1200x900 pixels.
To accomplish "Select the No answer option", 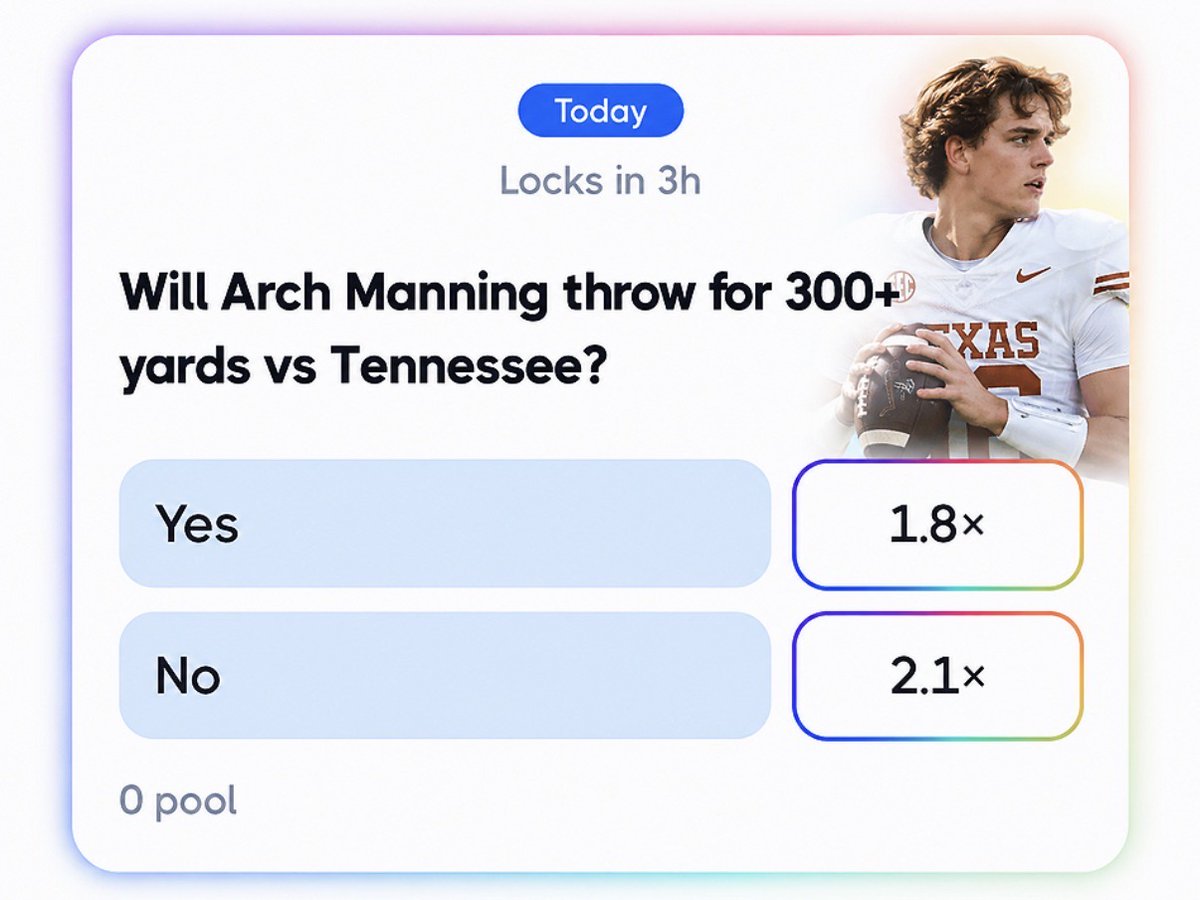I will [x=445, y=676].
